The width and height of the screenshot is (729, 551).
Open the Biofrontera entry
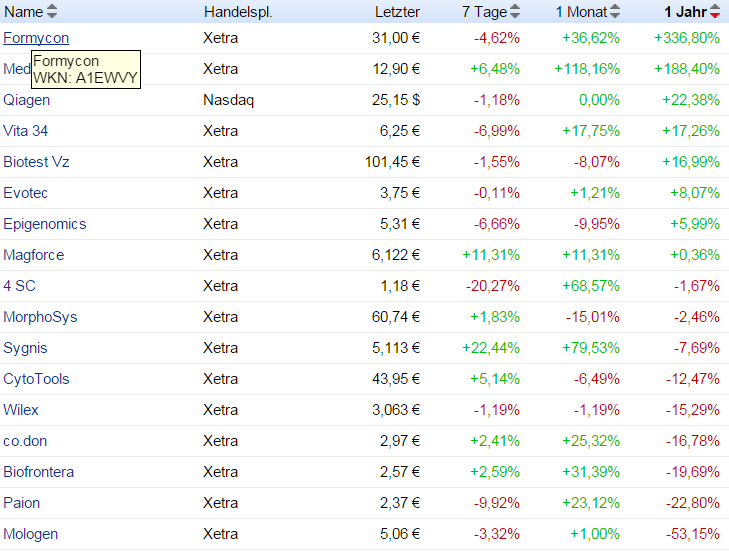(x=39, y=472)
